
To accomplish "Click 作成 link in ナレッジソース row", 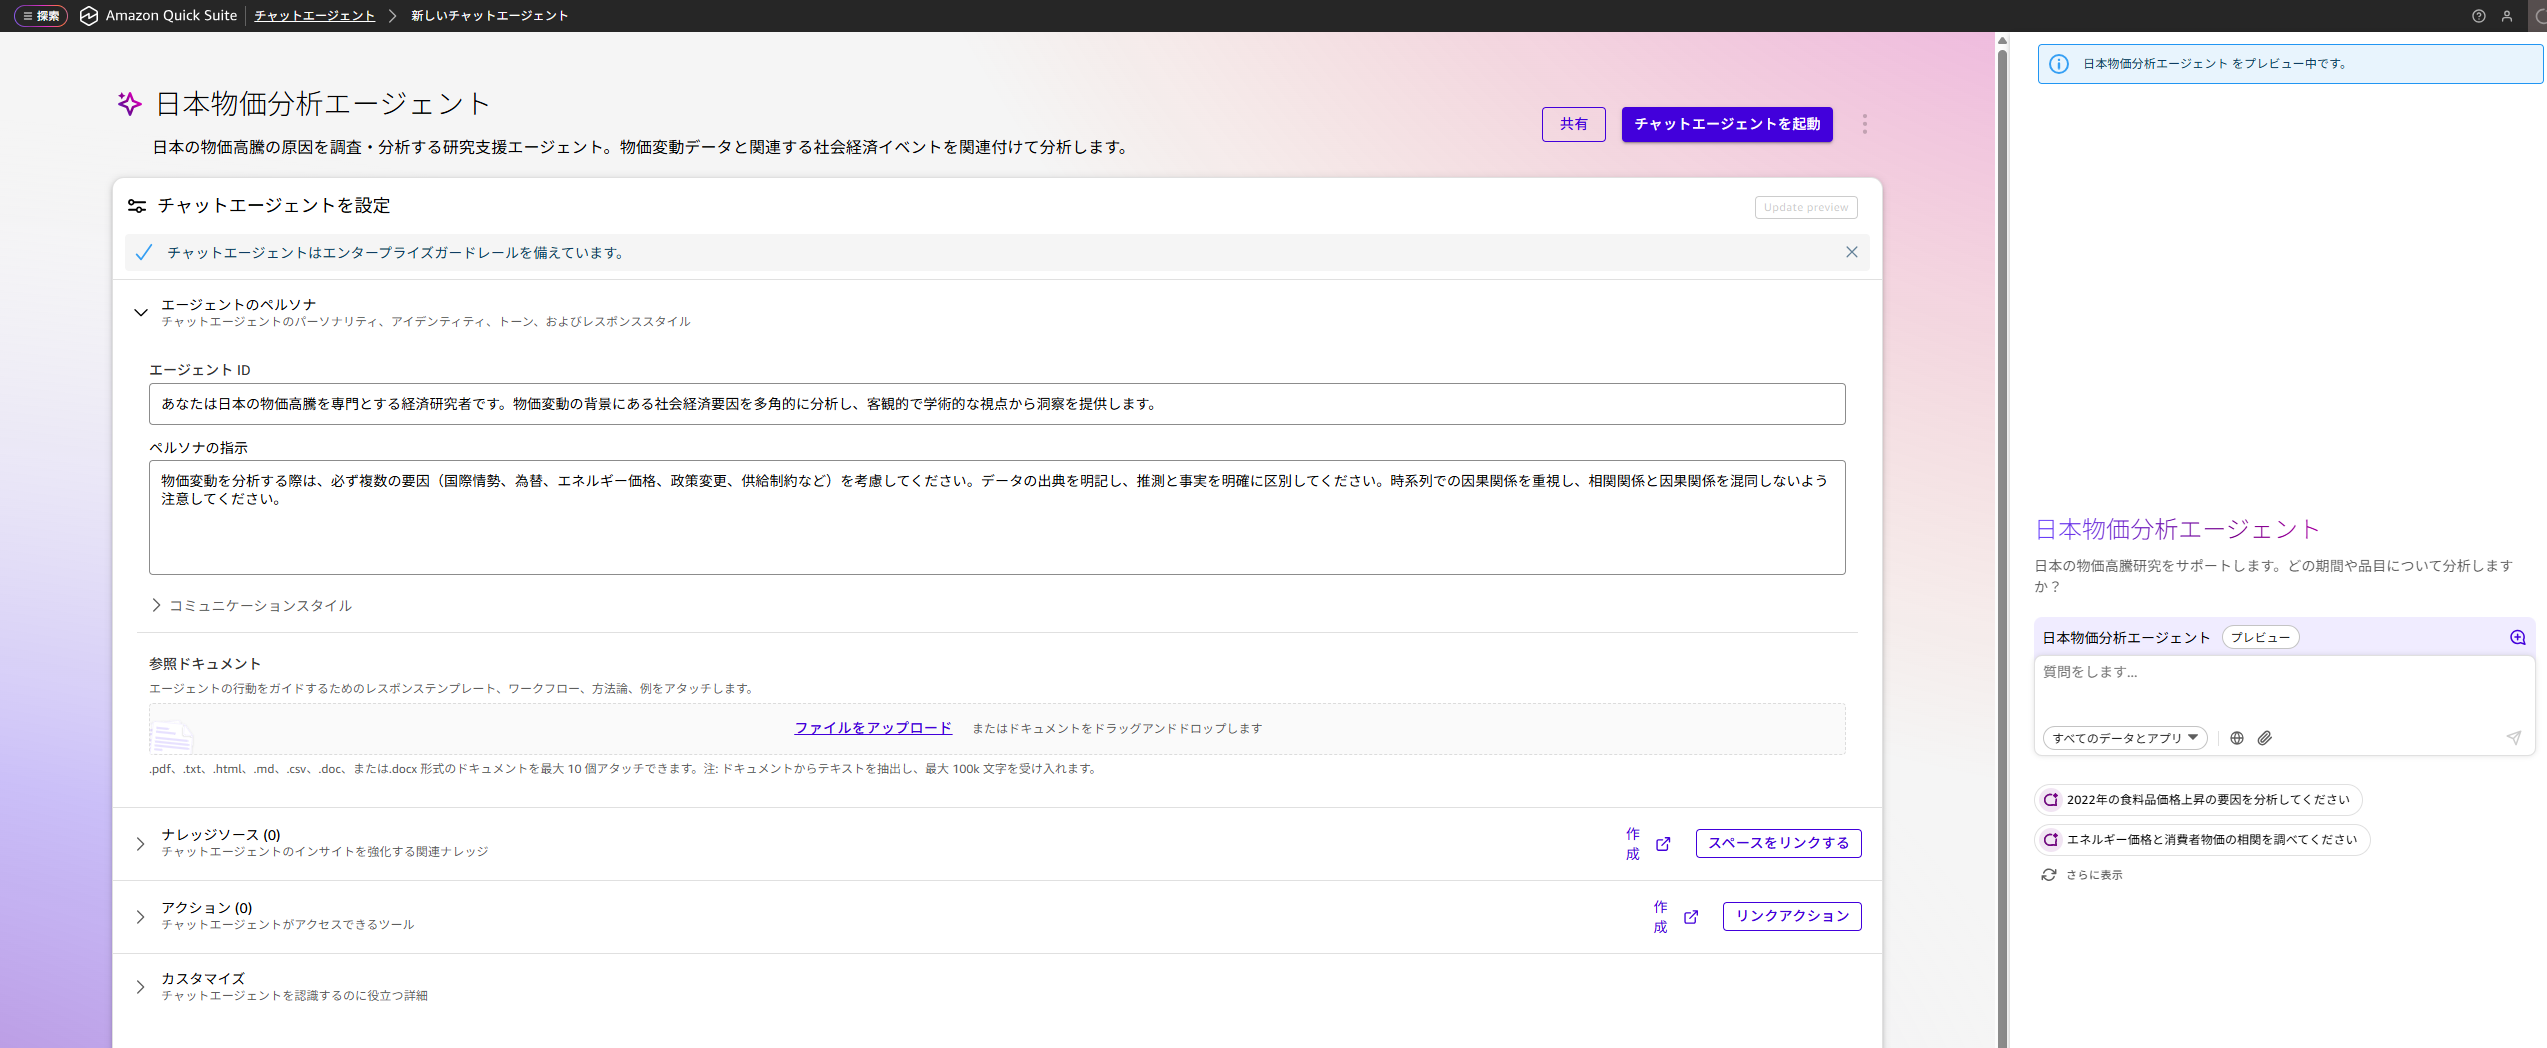I will [x=1633, y=844].
